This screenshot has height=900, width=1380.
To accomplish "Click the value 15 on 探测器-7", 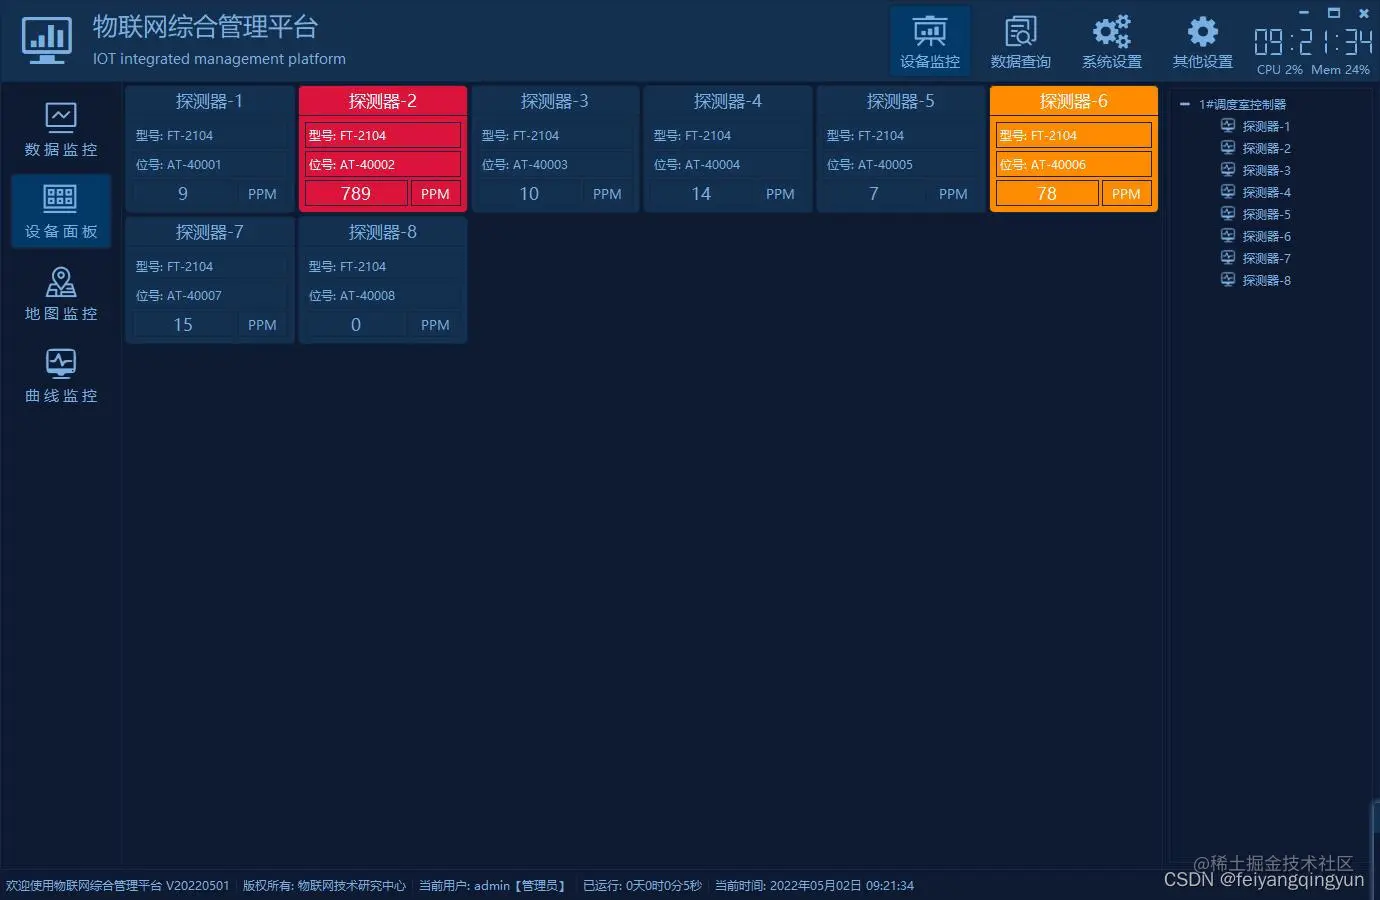I will (x=183, y=324).
